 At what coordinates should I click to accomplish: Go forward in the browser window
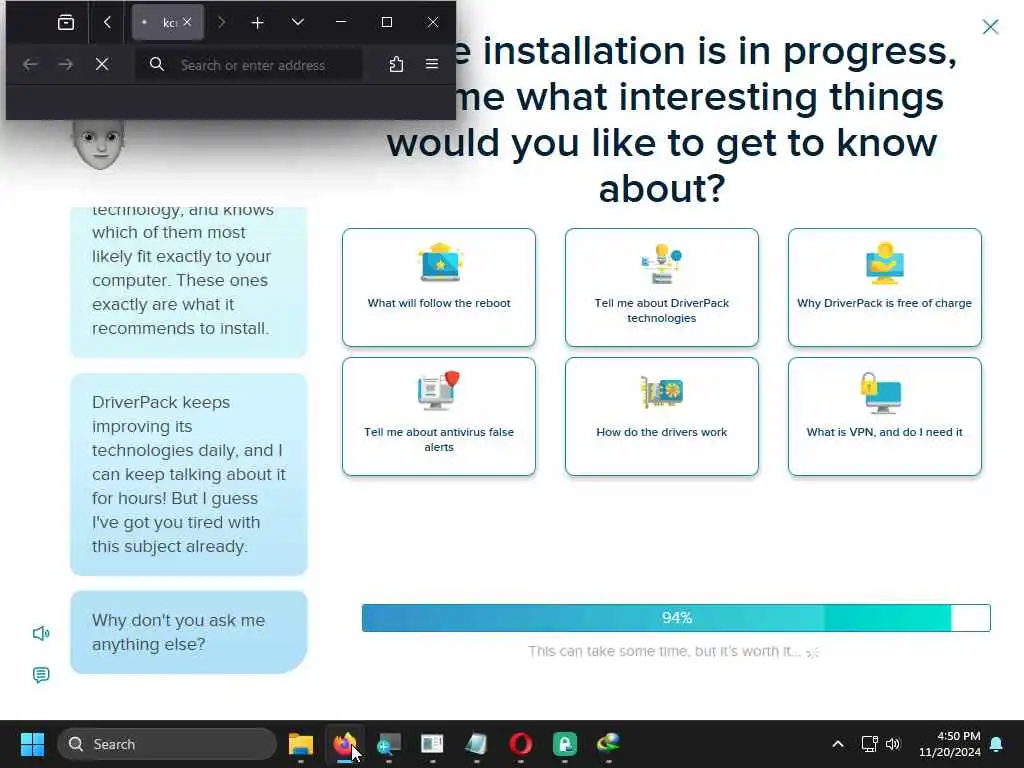65,64
